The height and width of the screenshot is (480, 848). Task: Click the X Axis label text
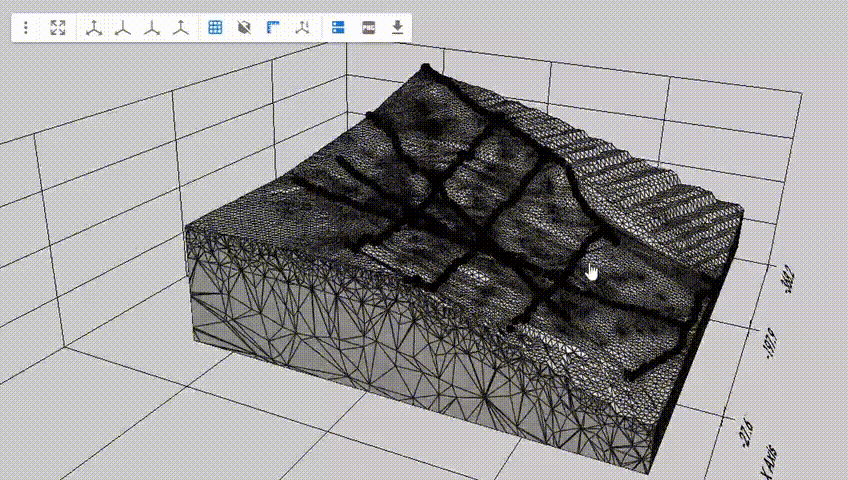point(768,461)
